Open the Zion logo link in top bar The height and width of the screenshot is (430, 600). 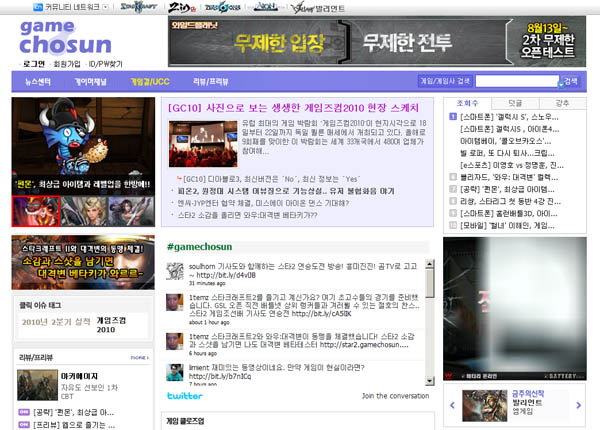(182, 6)
